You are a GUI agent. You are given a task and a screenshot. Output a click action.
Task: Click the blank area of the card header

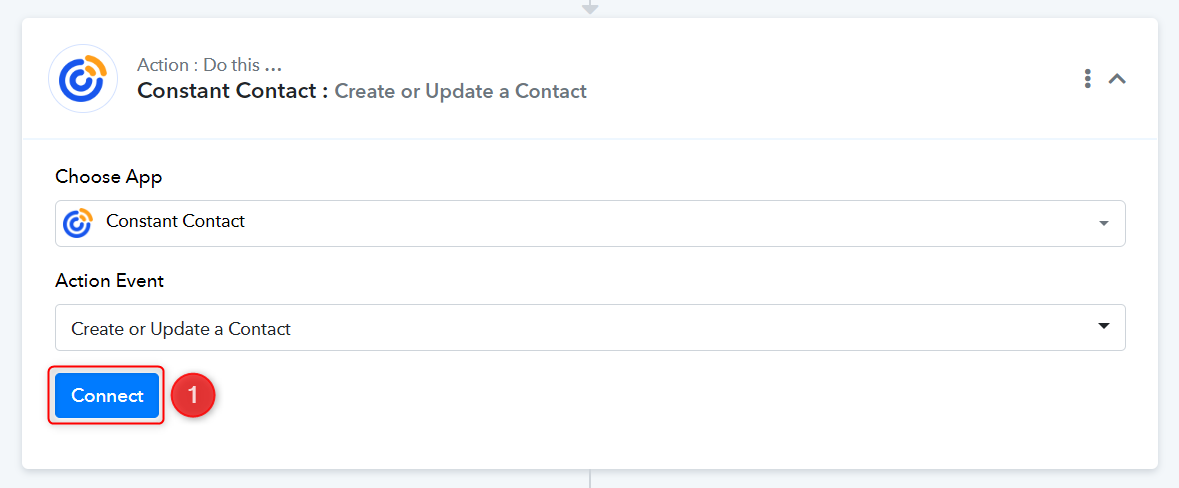(x=827, y=78)
